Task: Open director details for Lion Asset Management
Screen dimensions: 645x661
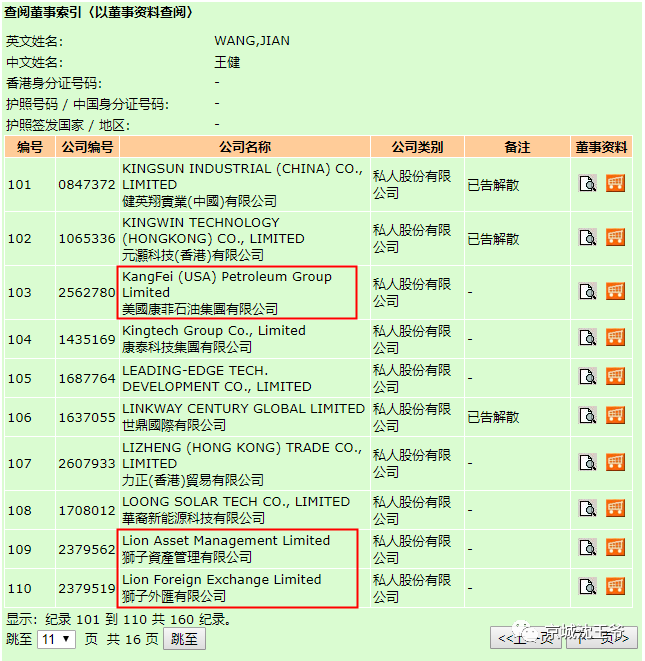Action: (x=588, y=548)
